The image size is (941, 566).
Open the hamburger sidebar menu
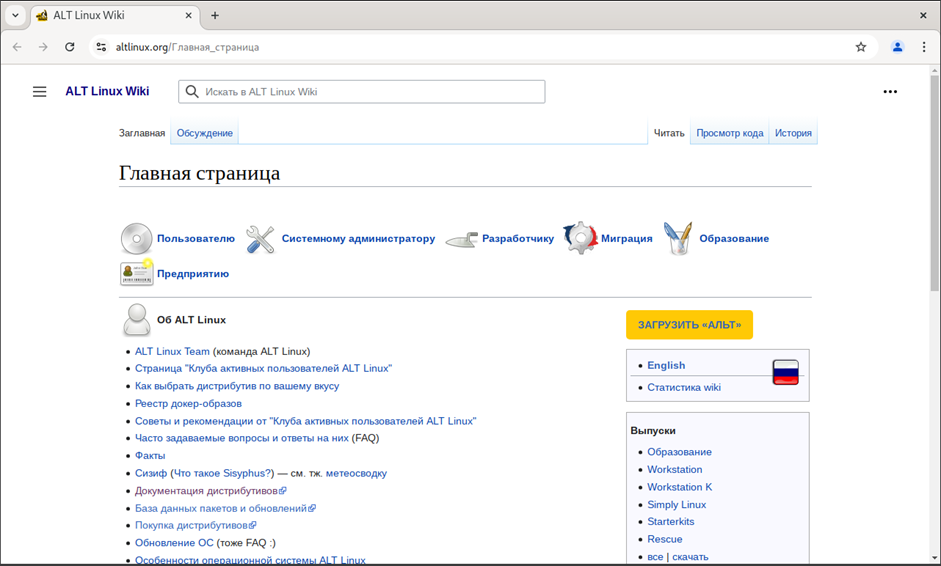point(40,92)
